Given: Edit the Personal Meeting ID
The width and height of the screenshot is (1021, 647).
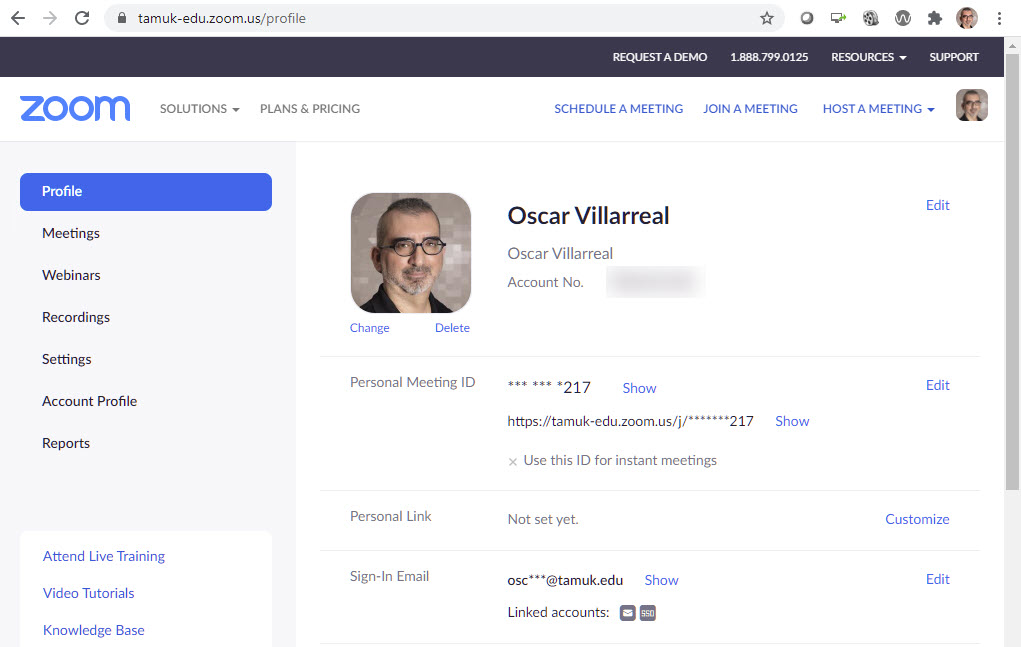Looking at the screenshot, I should [938, 385].
